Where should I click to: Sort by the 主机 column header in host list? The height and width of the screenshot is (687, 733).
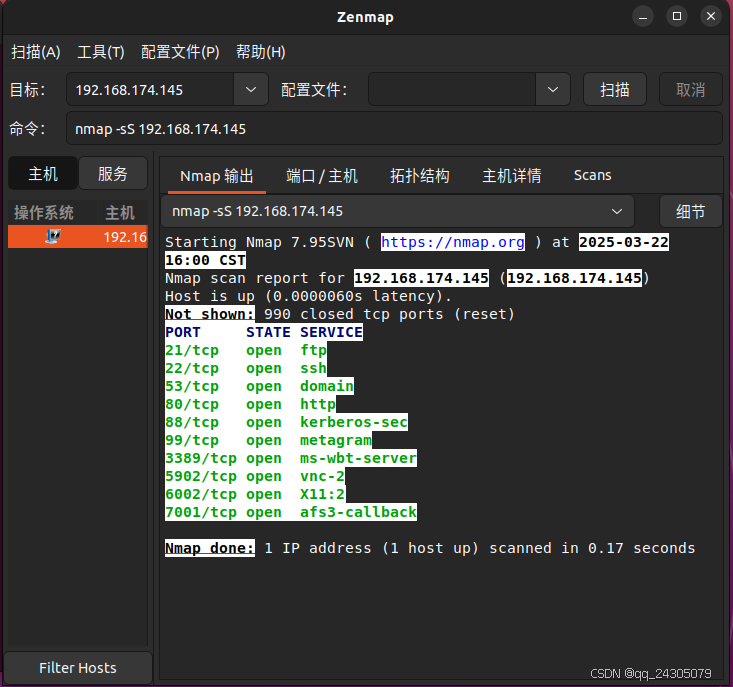[x=122, y=213]
